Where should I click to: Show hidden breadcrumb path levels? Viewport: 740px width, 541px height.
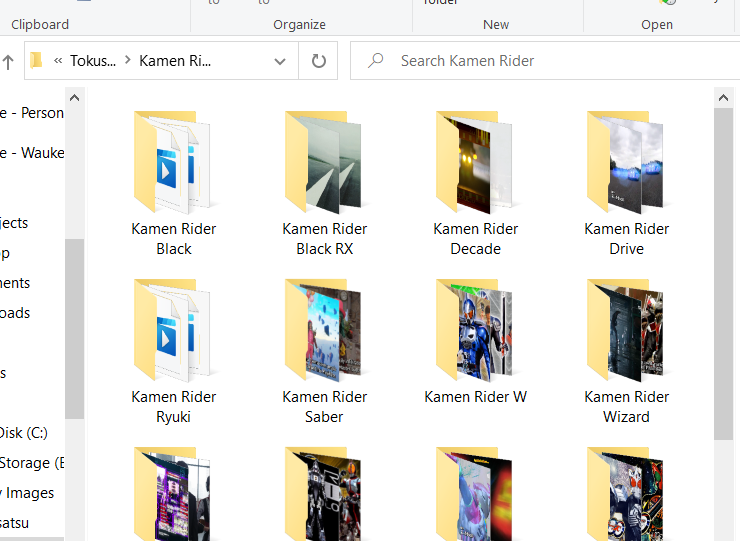pos(58,60)
